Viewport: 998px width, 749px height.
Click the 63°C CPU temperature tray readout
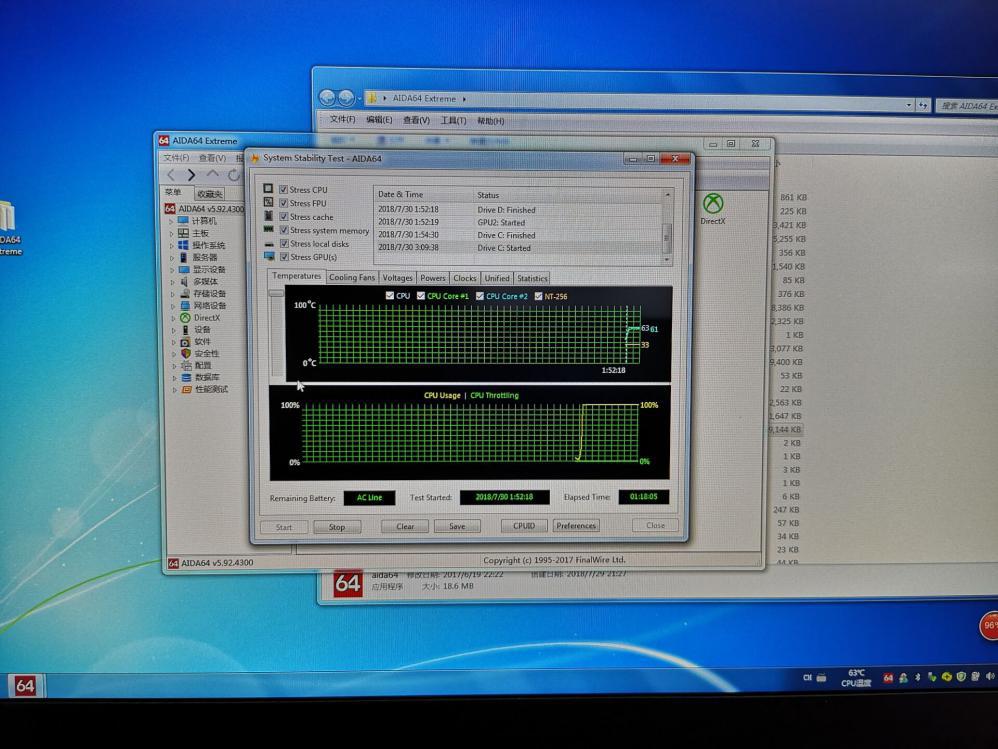(x=856, y=678)
